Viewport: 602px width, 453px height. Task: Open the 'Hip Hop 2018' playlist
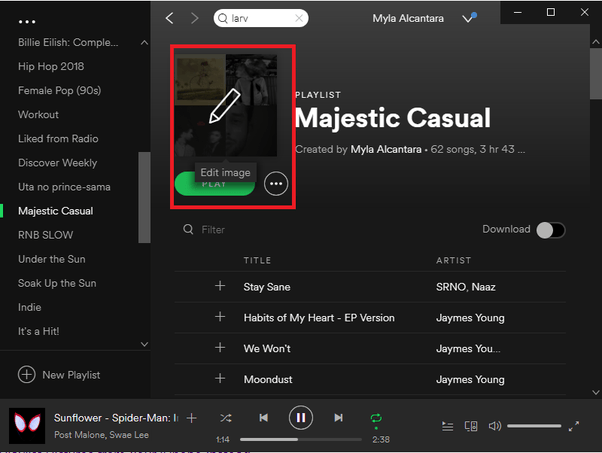pos(51,66)
